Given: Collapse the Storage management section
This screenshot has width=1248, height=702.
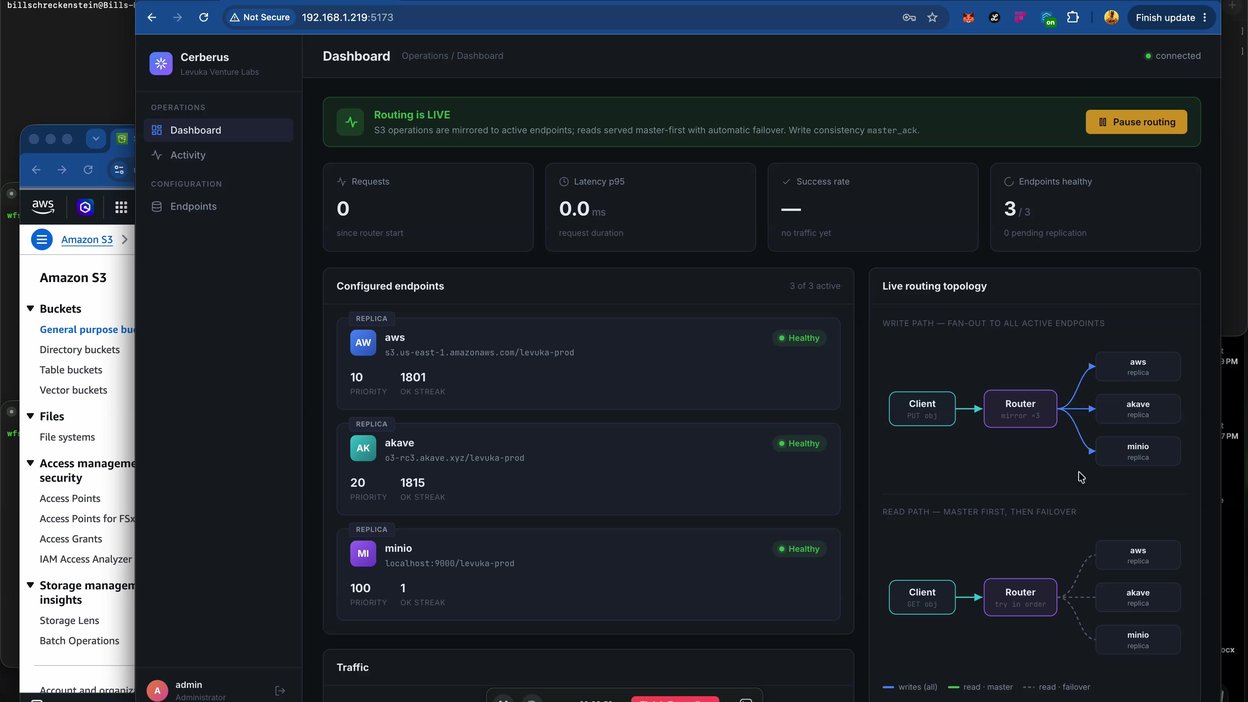Looking at the screenshot, I should 30,586.
